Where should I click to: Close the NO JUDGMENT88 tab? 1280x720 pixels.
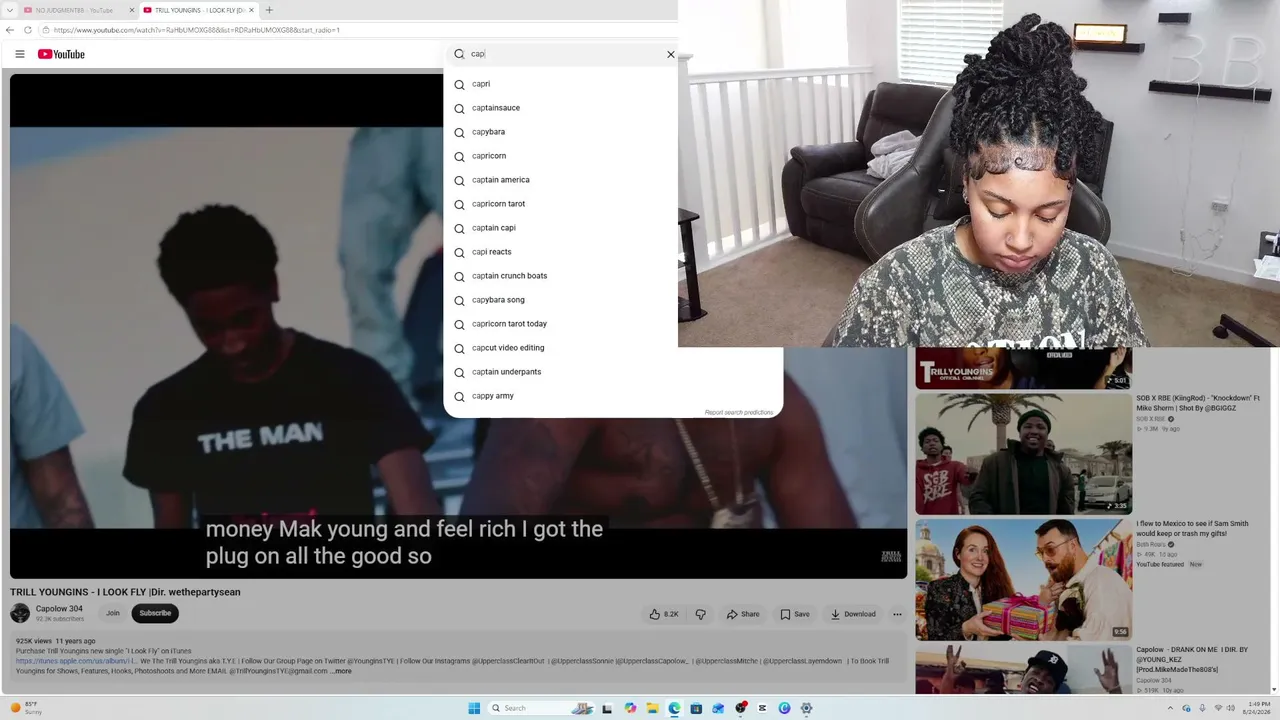[x=131, y=10]
